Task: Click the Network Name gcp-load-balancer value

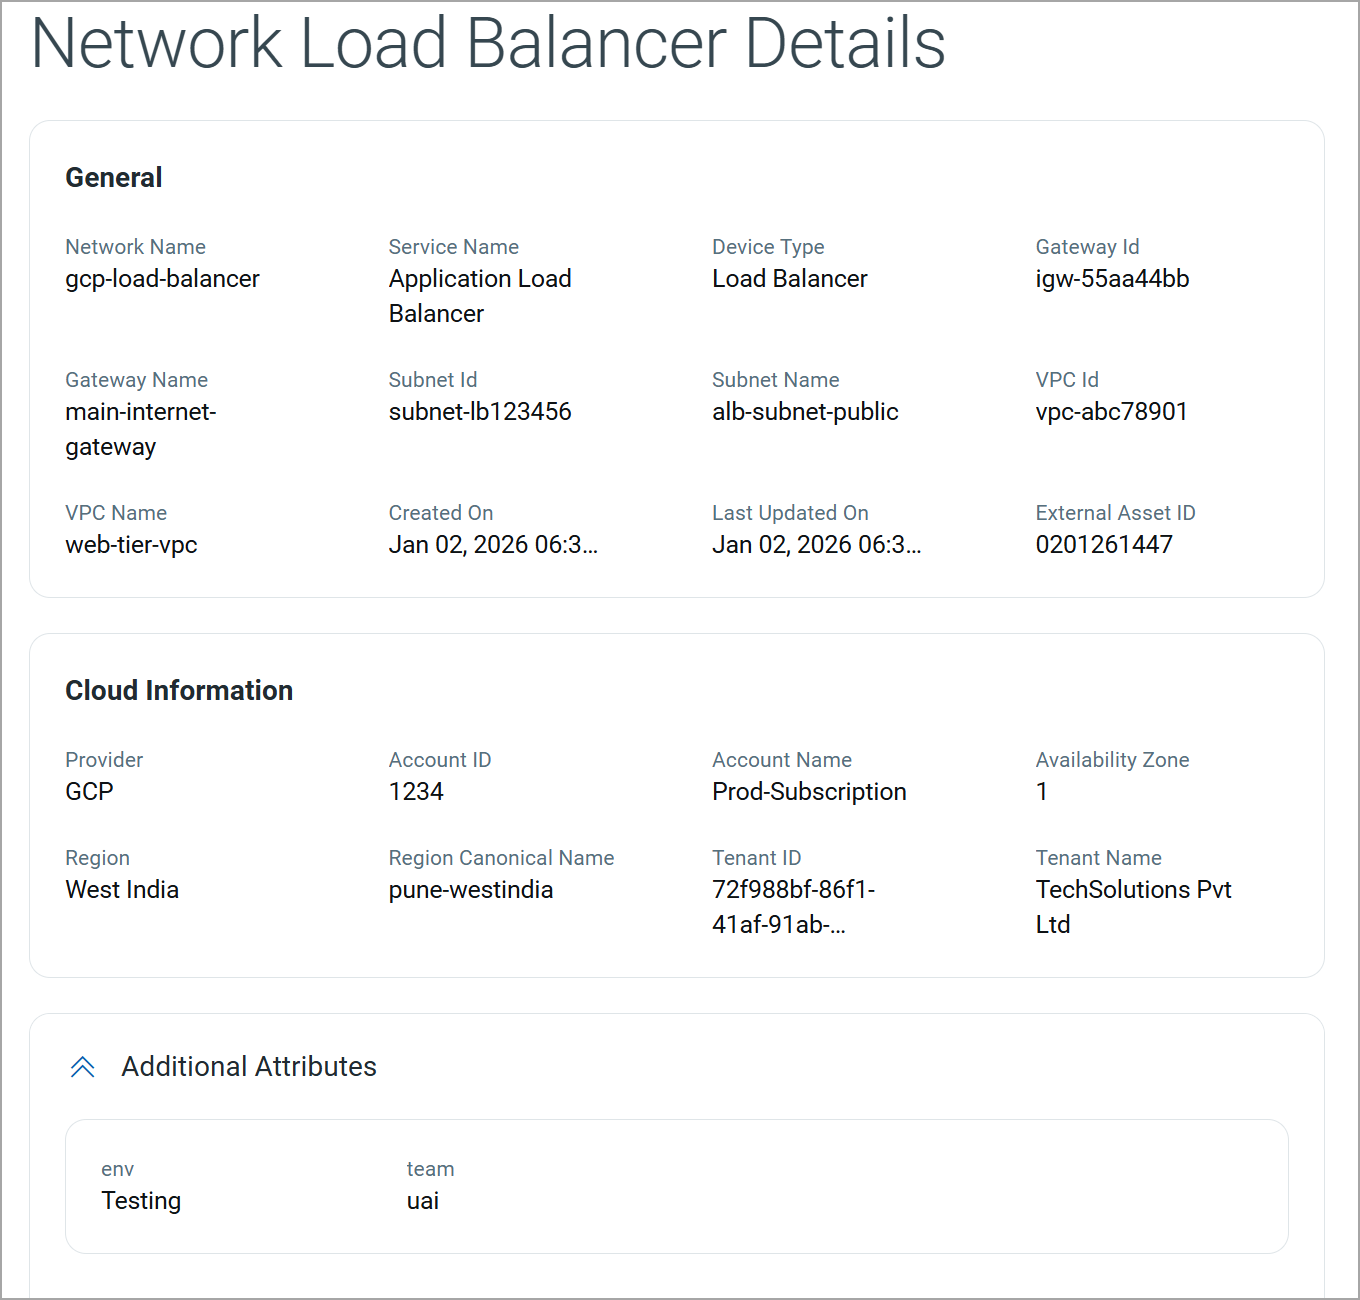Action: 162,279
